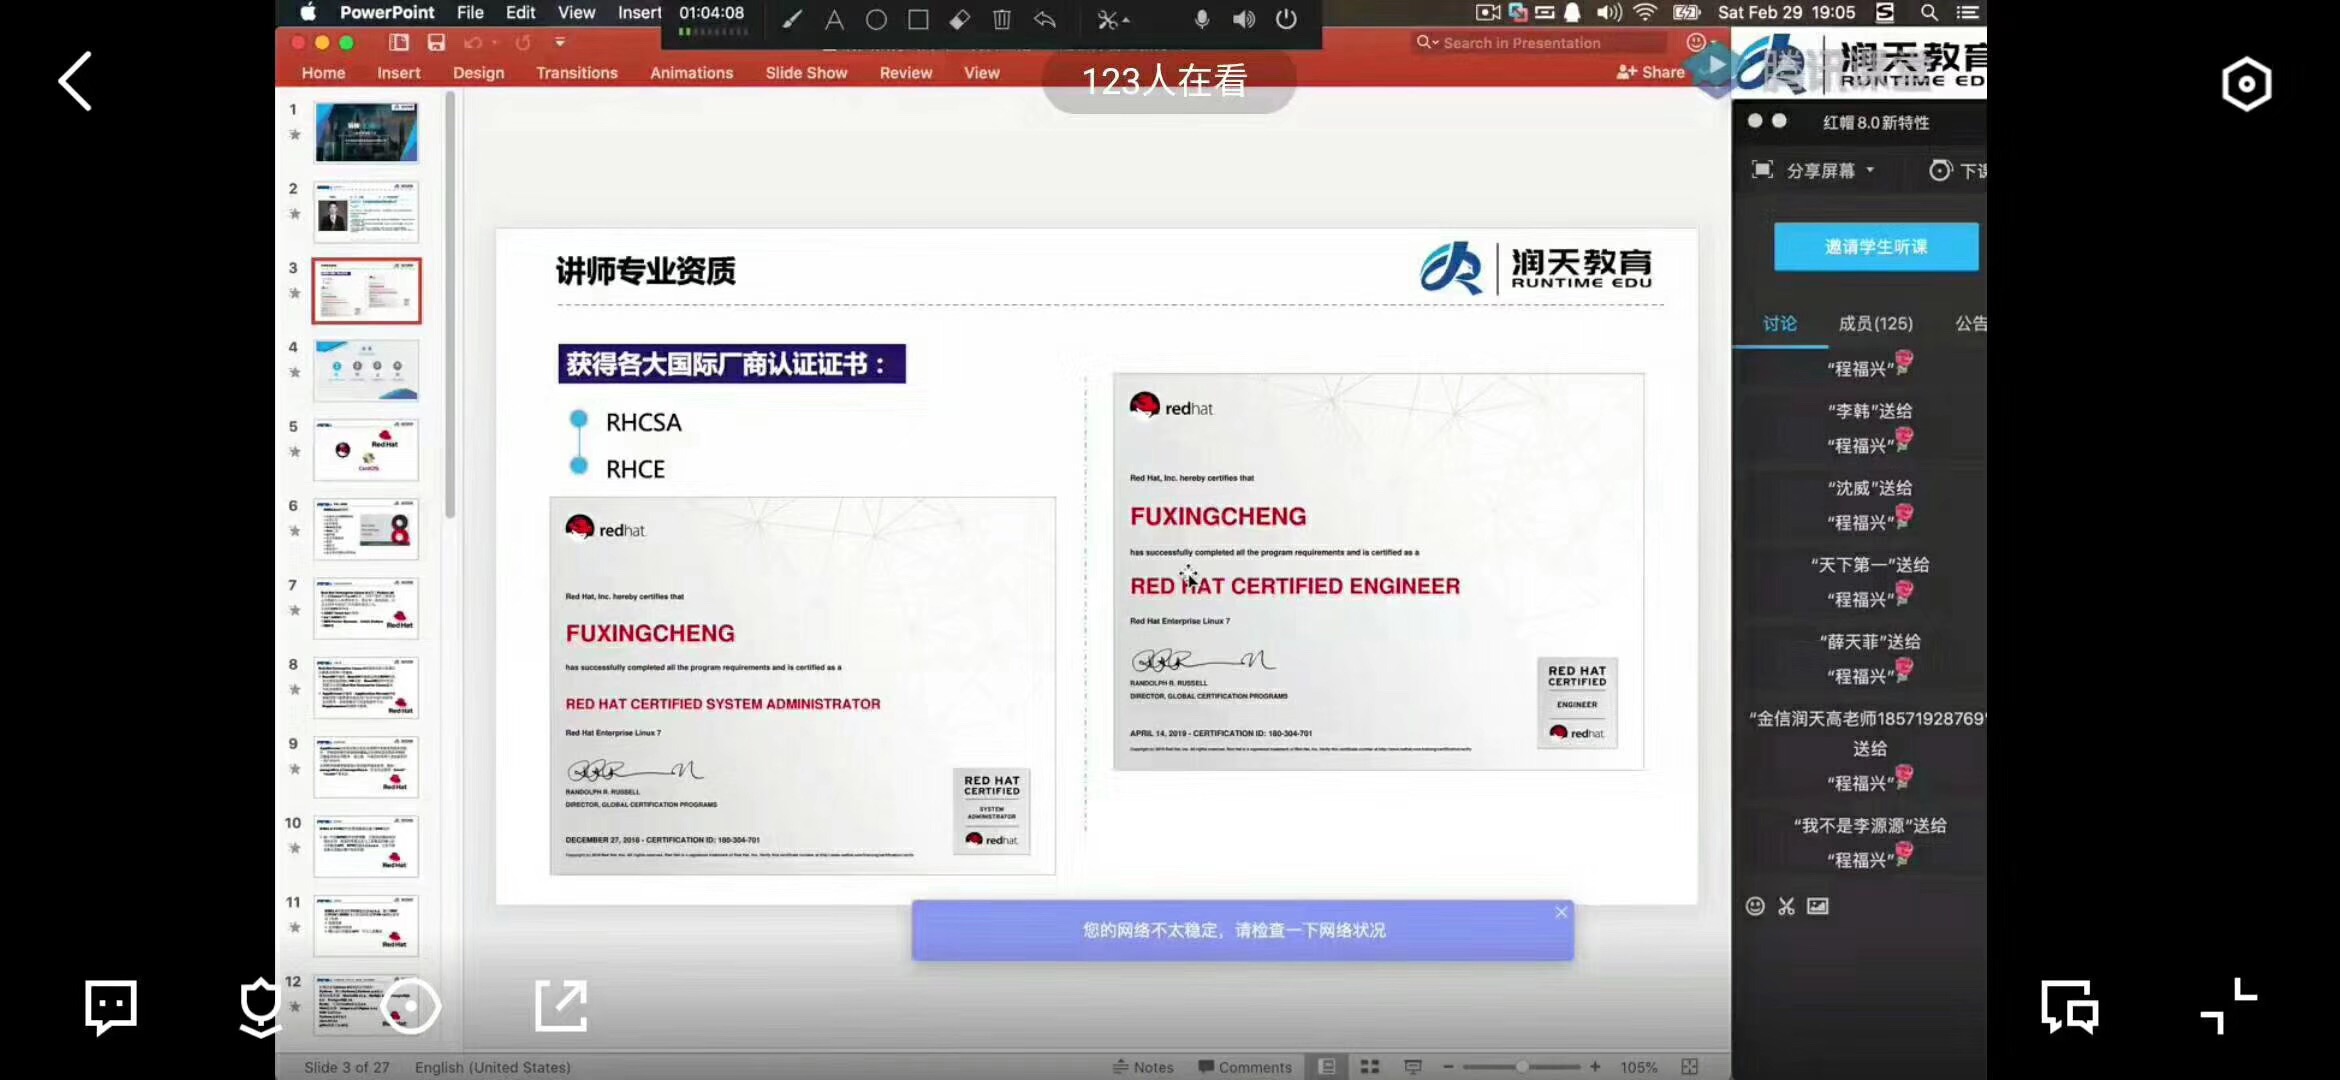Screen dimensions: 2340x1080
Task: Undo last annotation with arrow icon
Action: tap(1045, 19)
